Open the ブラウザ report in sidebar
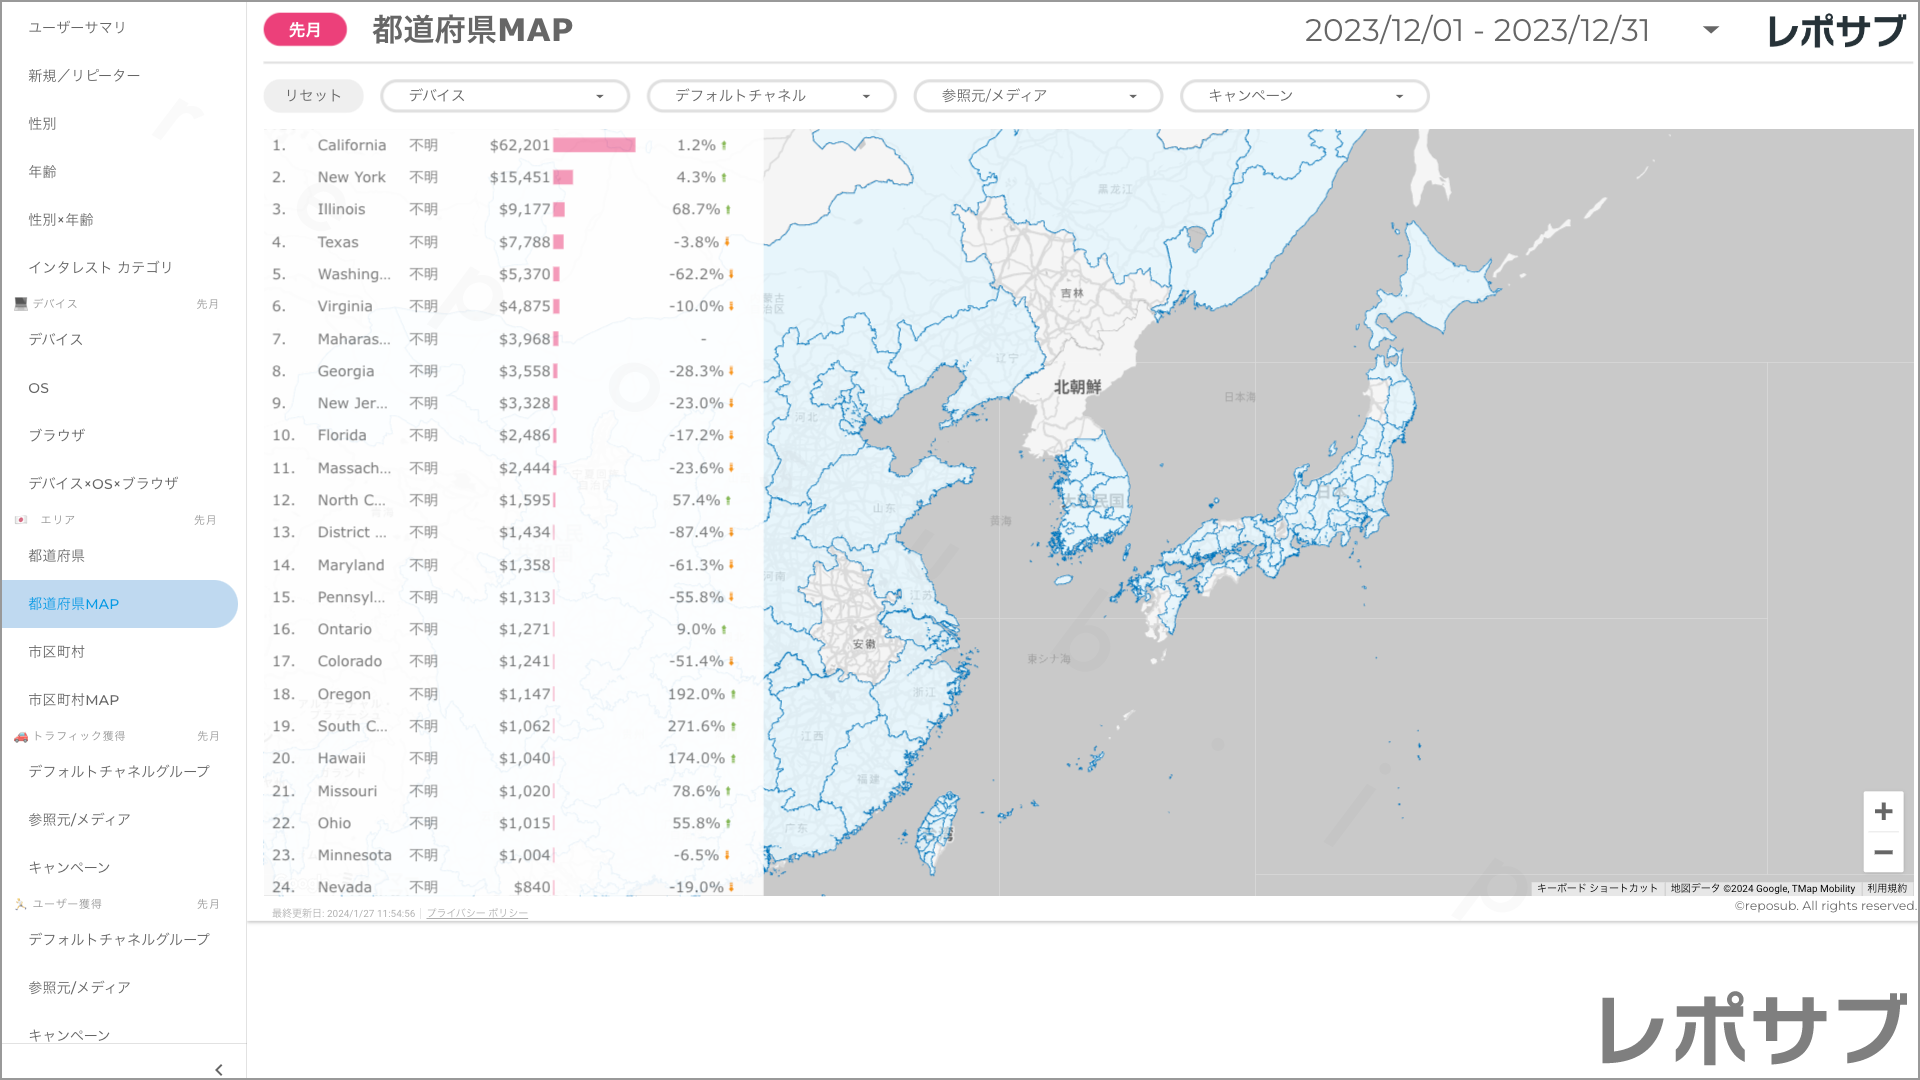Viewport: 1920px width, 1080px height. (x=57, y=435)
